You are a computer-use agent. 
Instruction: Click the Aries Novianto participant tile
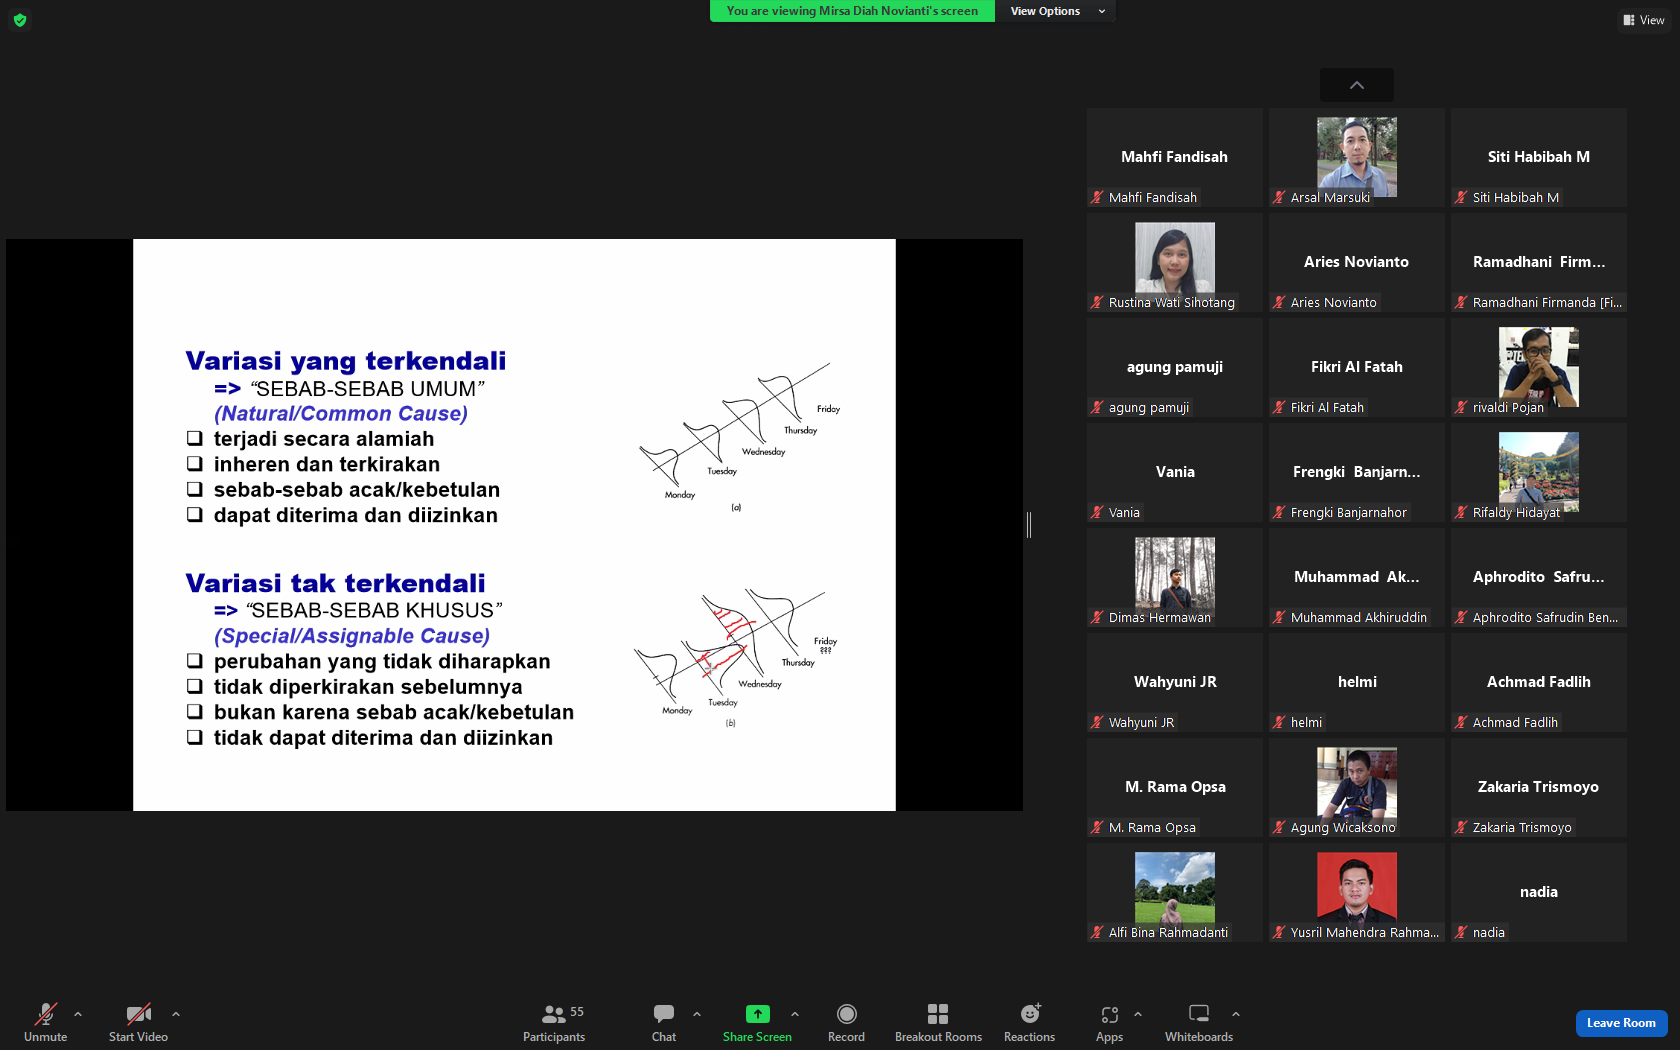pos(1357,262)
